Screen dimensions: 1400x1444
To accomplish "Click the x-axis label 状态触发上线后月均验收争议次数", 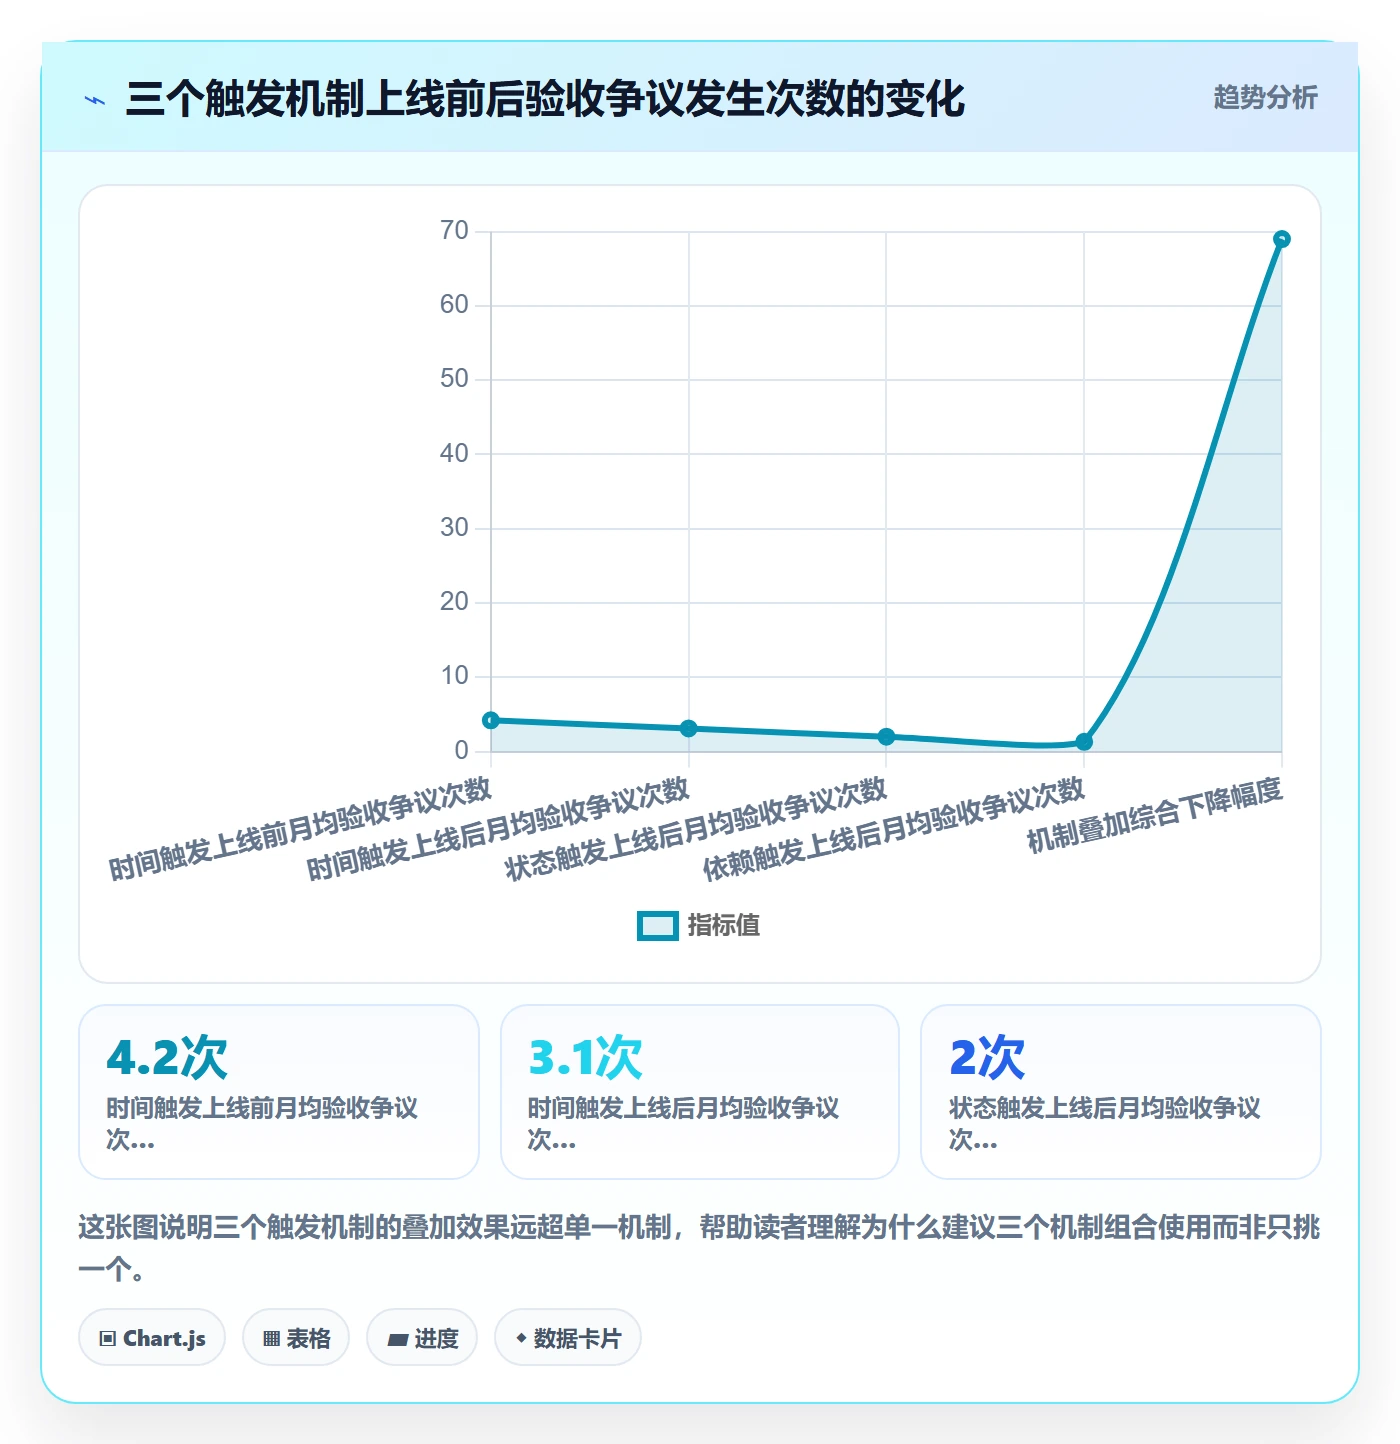I will pyautogui.click(x=696, y=829).
